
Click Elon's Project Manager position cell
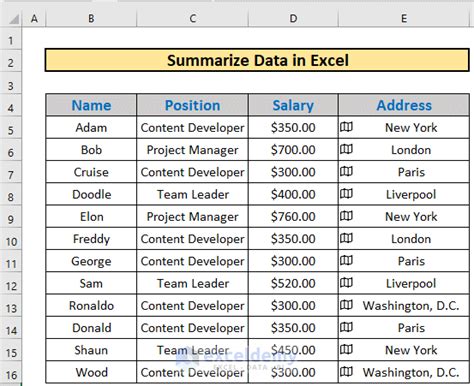[x=192, y=217]
